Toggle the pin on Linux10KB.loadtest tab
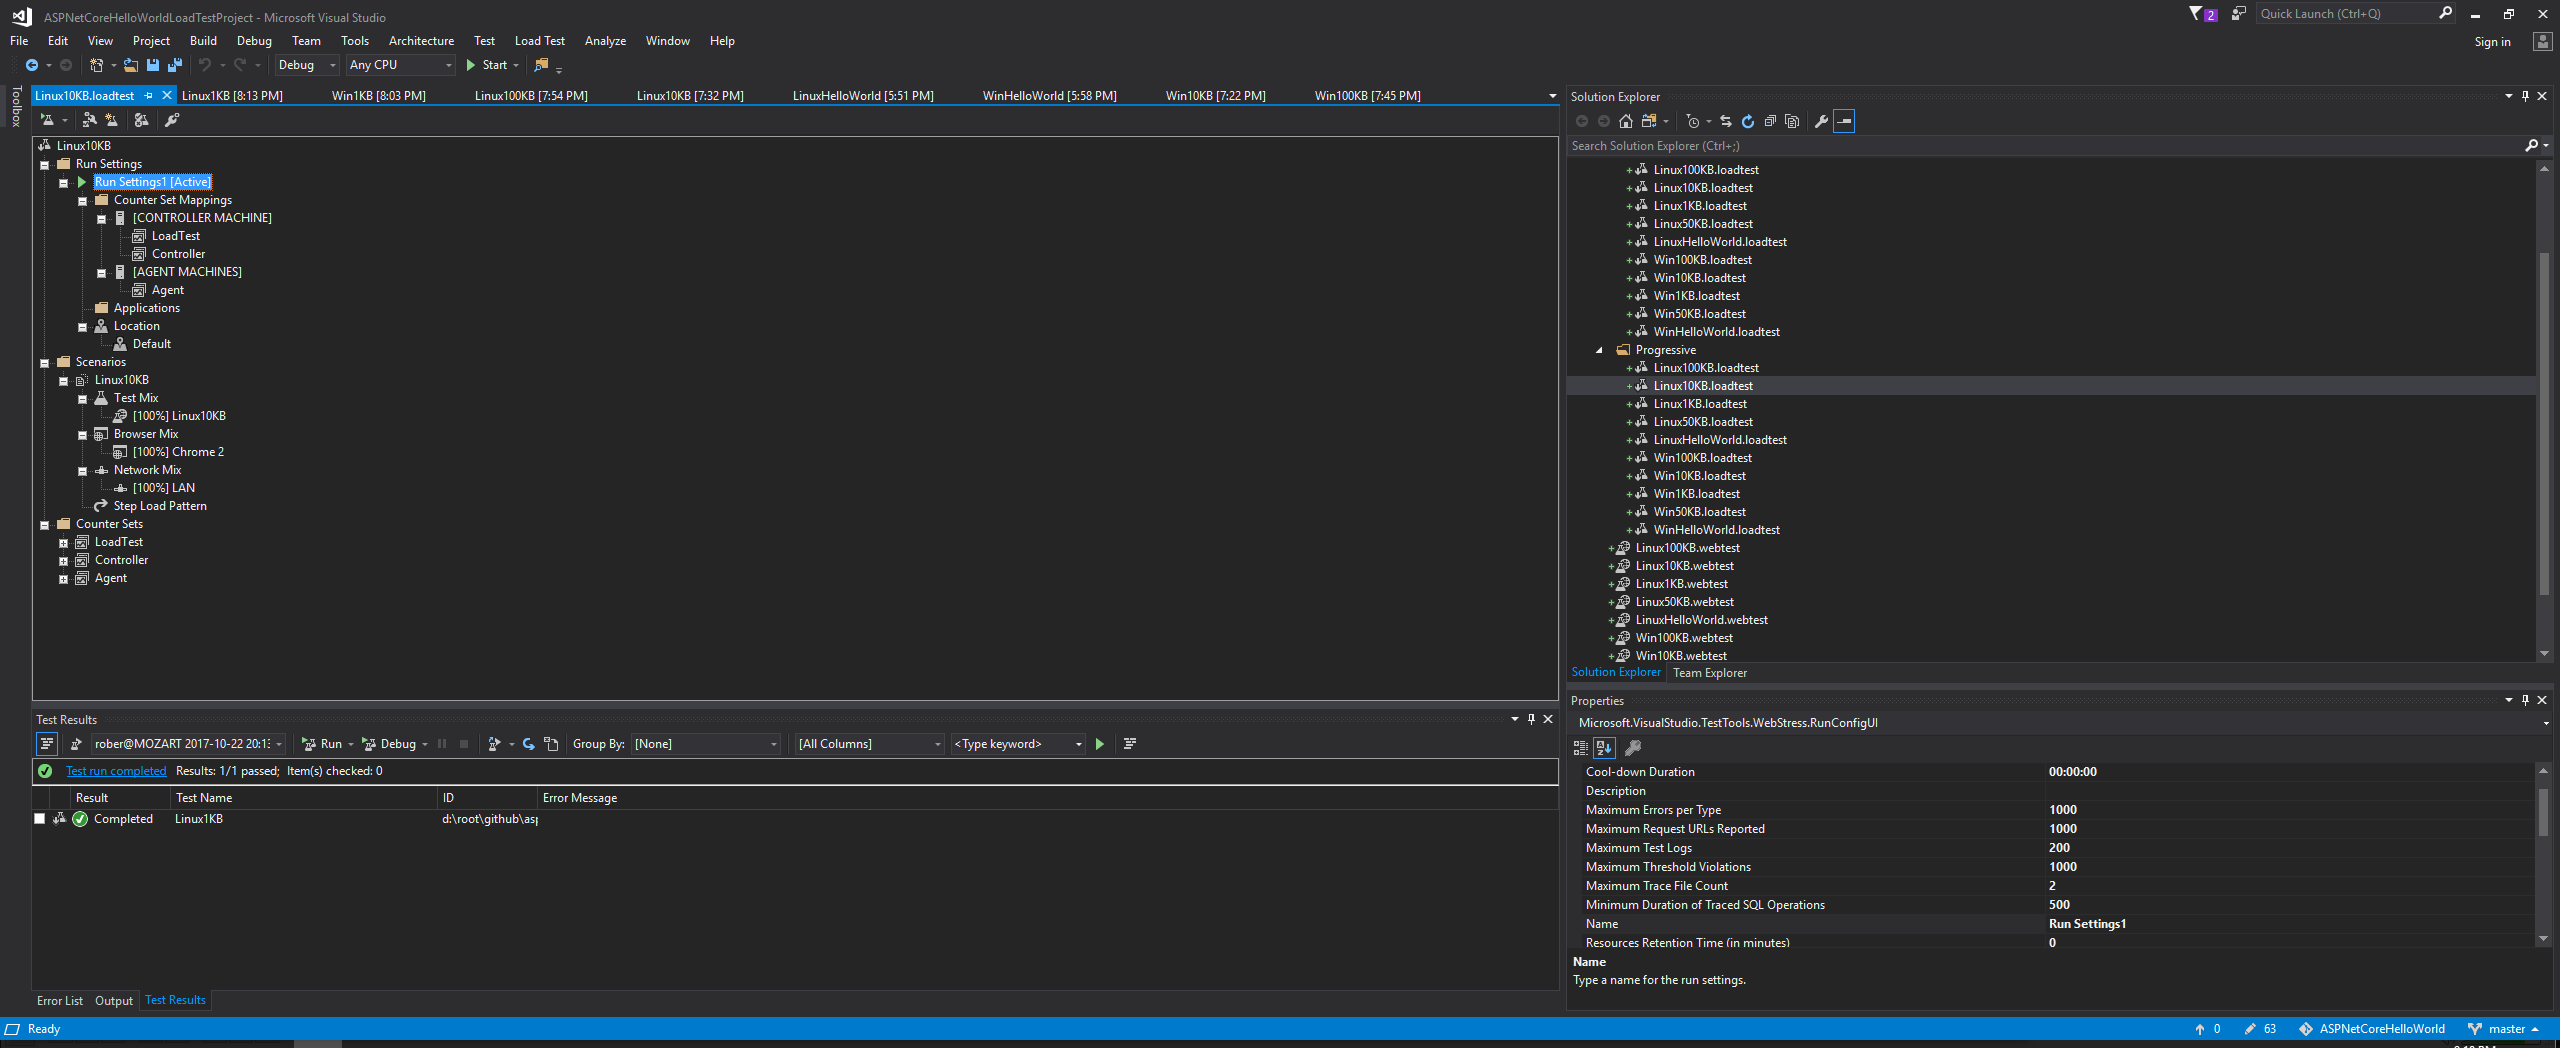This screenshot has height=1048, width=2560. 149,96
